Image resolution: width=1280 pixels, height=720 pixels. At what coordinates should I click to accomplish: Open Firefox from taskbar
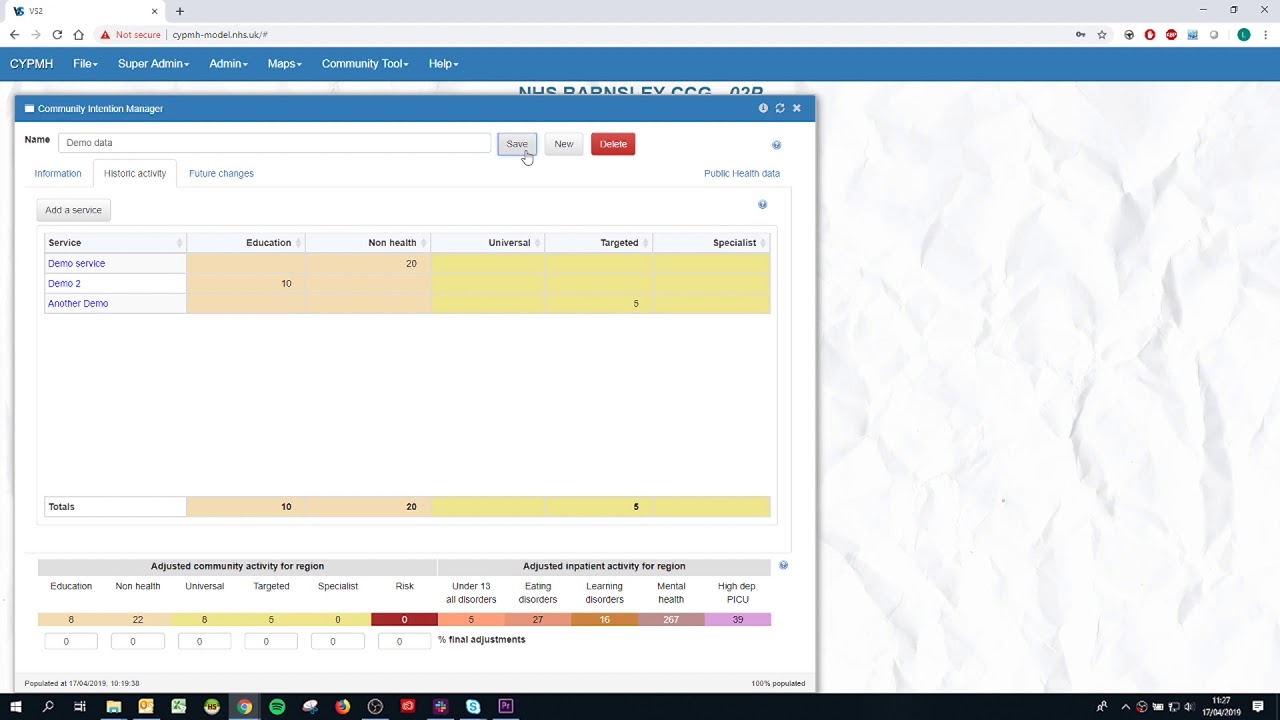click(x=343, y=706)
